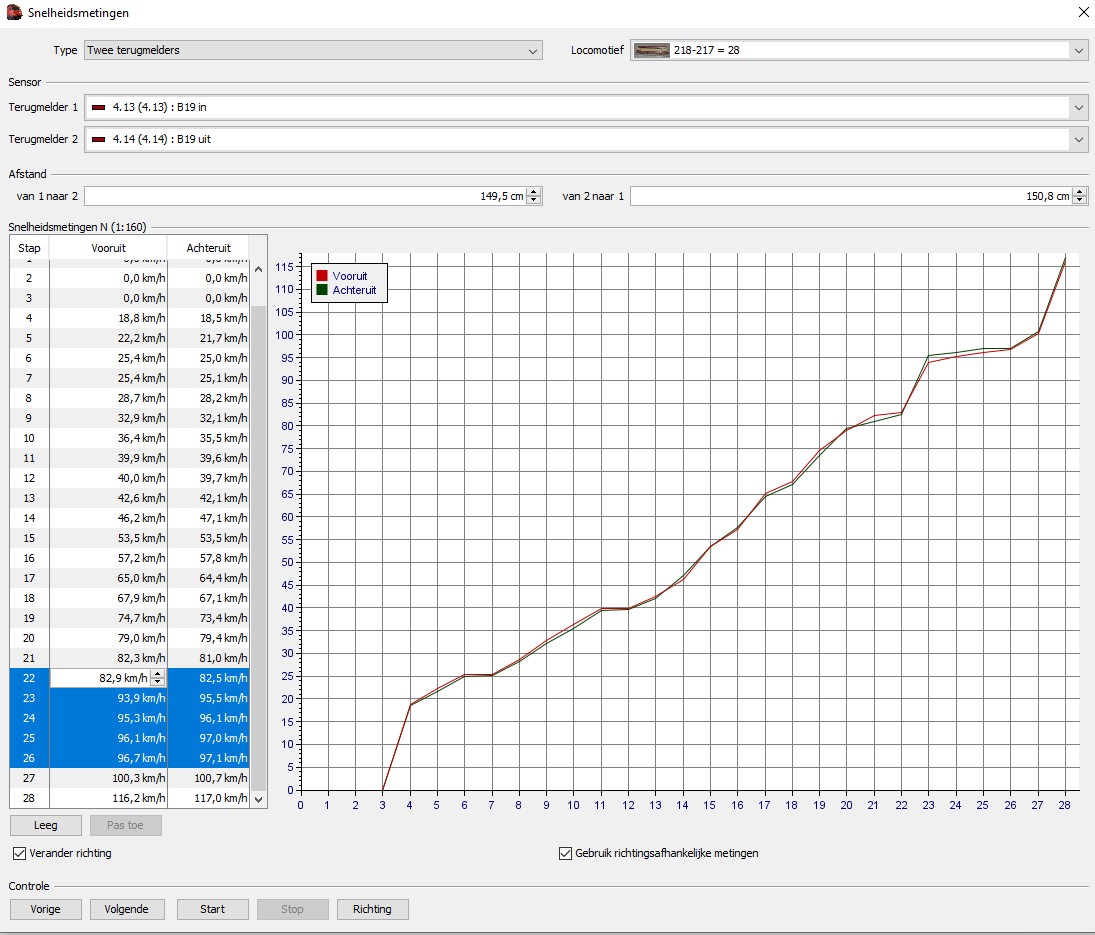Screen dimensions: 1095x935
Task: Select step 14 Achteruit value 47,1 km/h
Action: 208,518
